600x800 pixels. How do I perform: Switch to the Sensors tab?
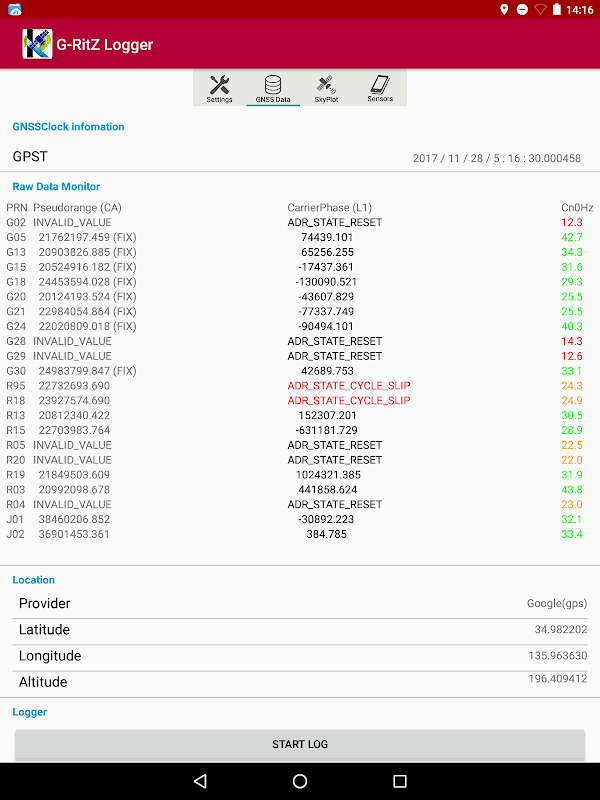pyautogui.click(x=380, y=88)
